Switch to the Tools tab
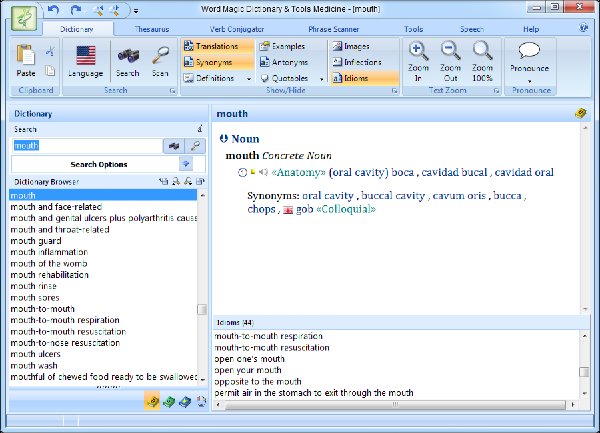 pos(414,29)
